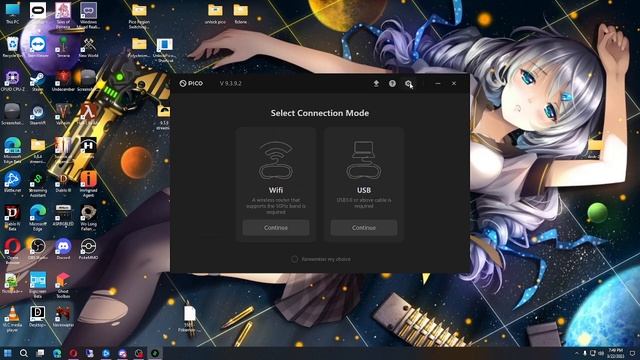Image resolution: width=640 pixels, height=360 pixels.
Task: Select the Undecember desktop icon
Action: (x=63, y=80)
